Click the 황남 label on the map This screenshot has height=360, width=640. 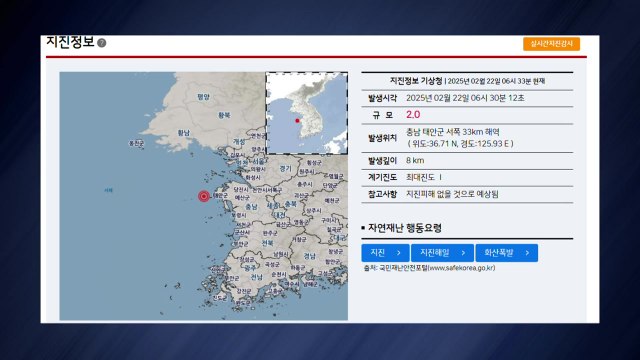click(184, 133)
